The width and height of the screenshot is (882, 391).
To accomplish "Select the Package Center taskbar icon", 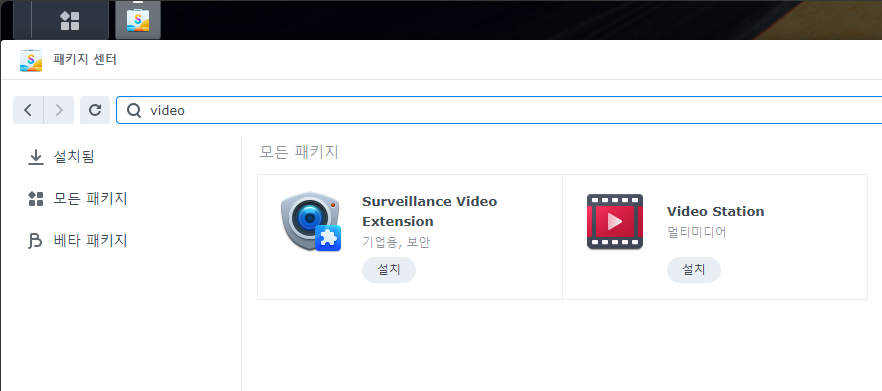I will click(138, 20).
